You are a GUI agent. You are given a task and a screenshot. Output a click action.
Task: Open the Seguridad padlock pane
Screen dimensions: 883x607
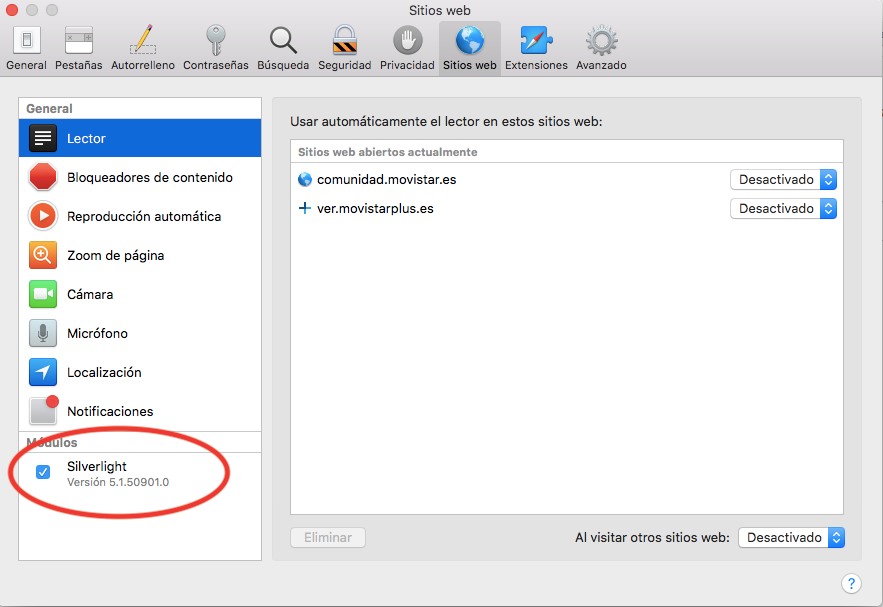click(x=344, y=48)
